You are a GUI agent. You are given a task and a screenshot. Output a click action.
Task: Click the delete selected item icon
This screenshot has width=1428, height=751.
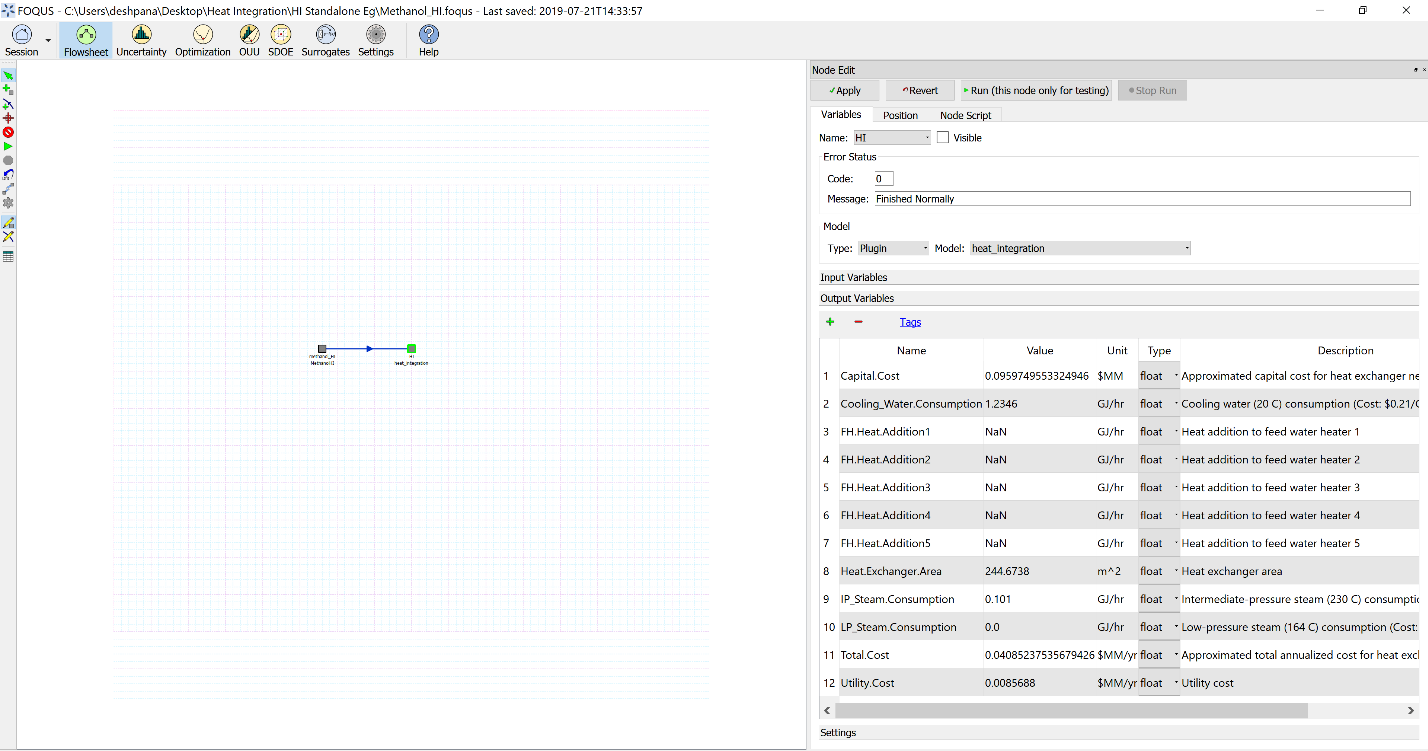click(8, 131)
